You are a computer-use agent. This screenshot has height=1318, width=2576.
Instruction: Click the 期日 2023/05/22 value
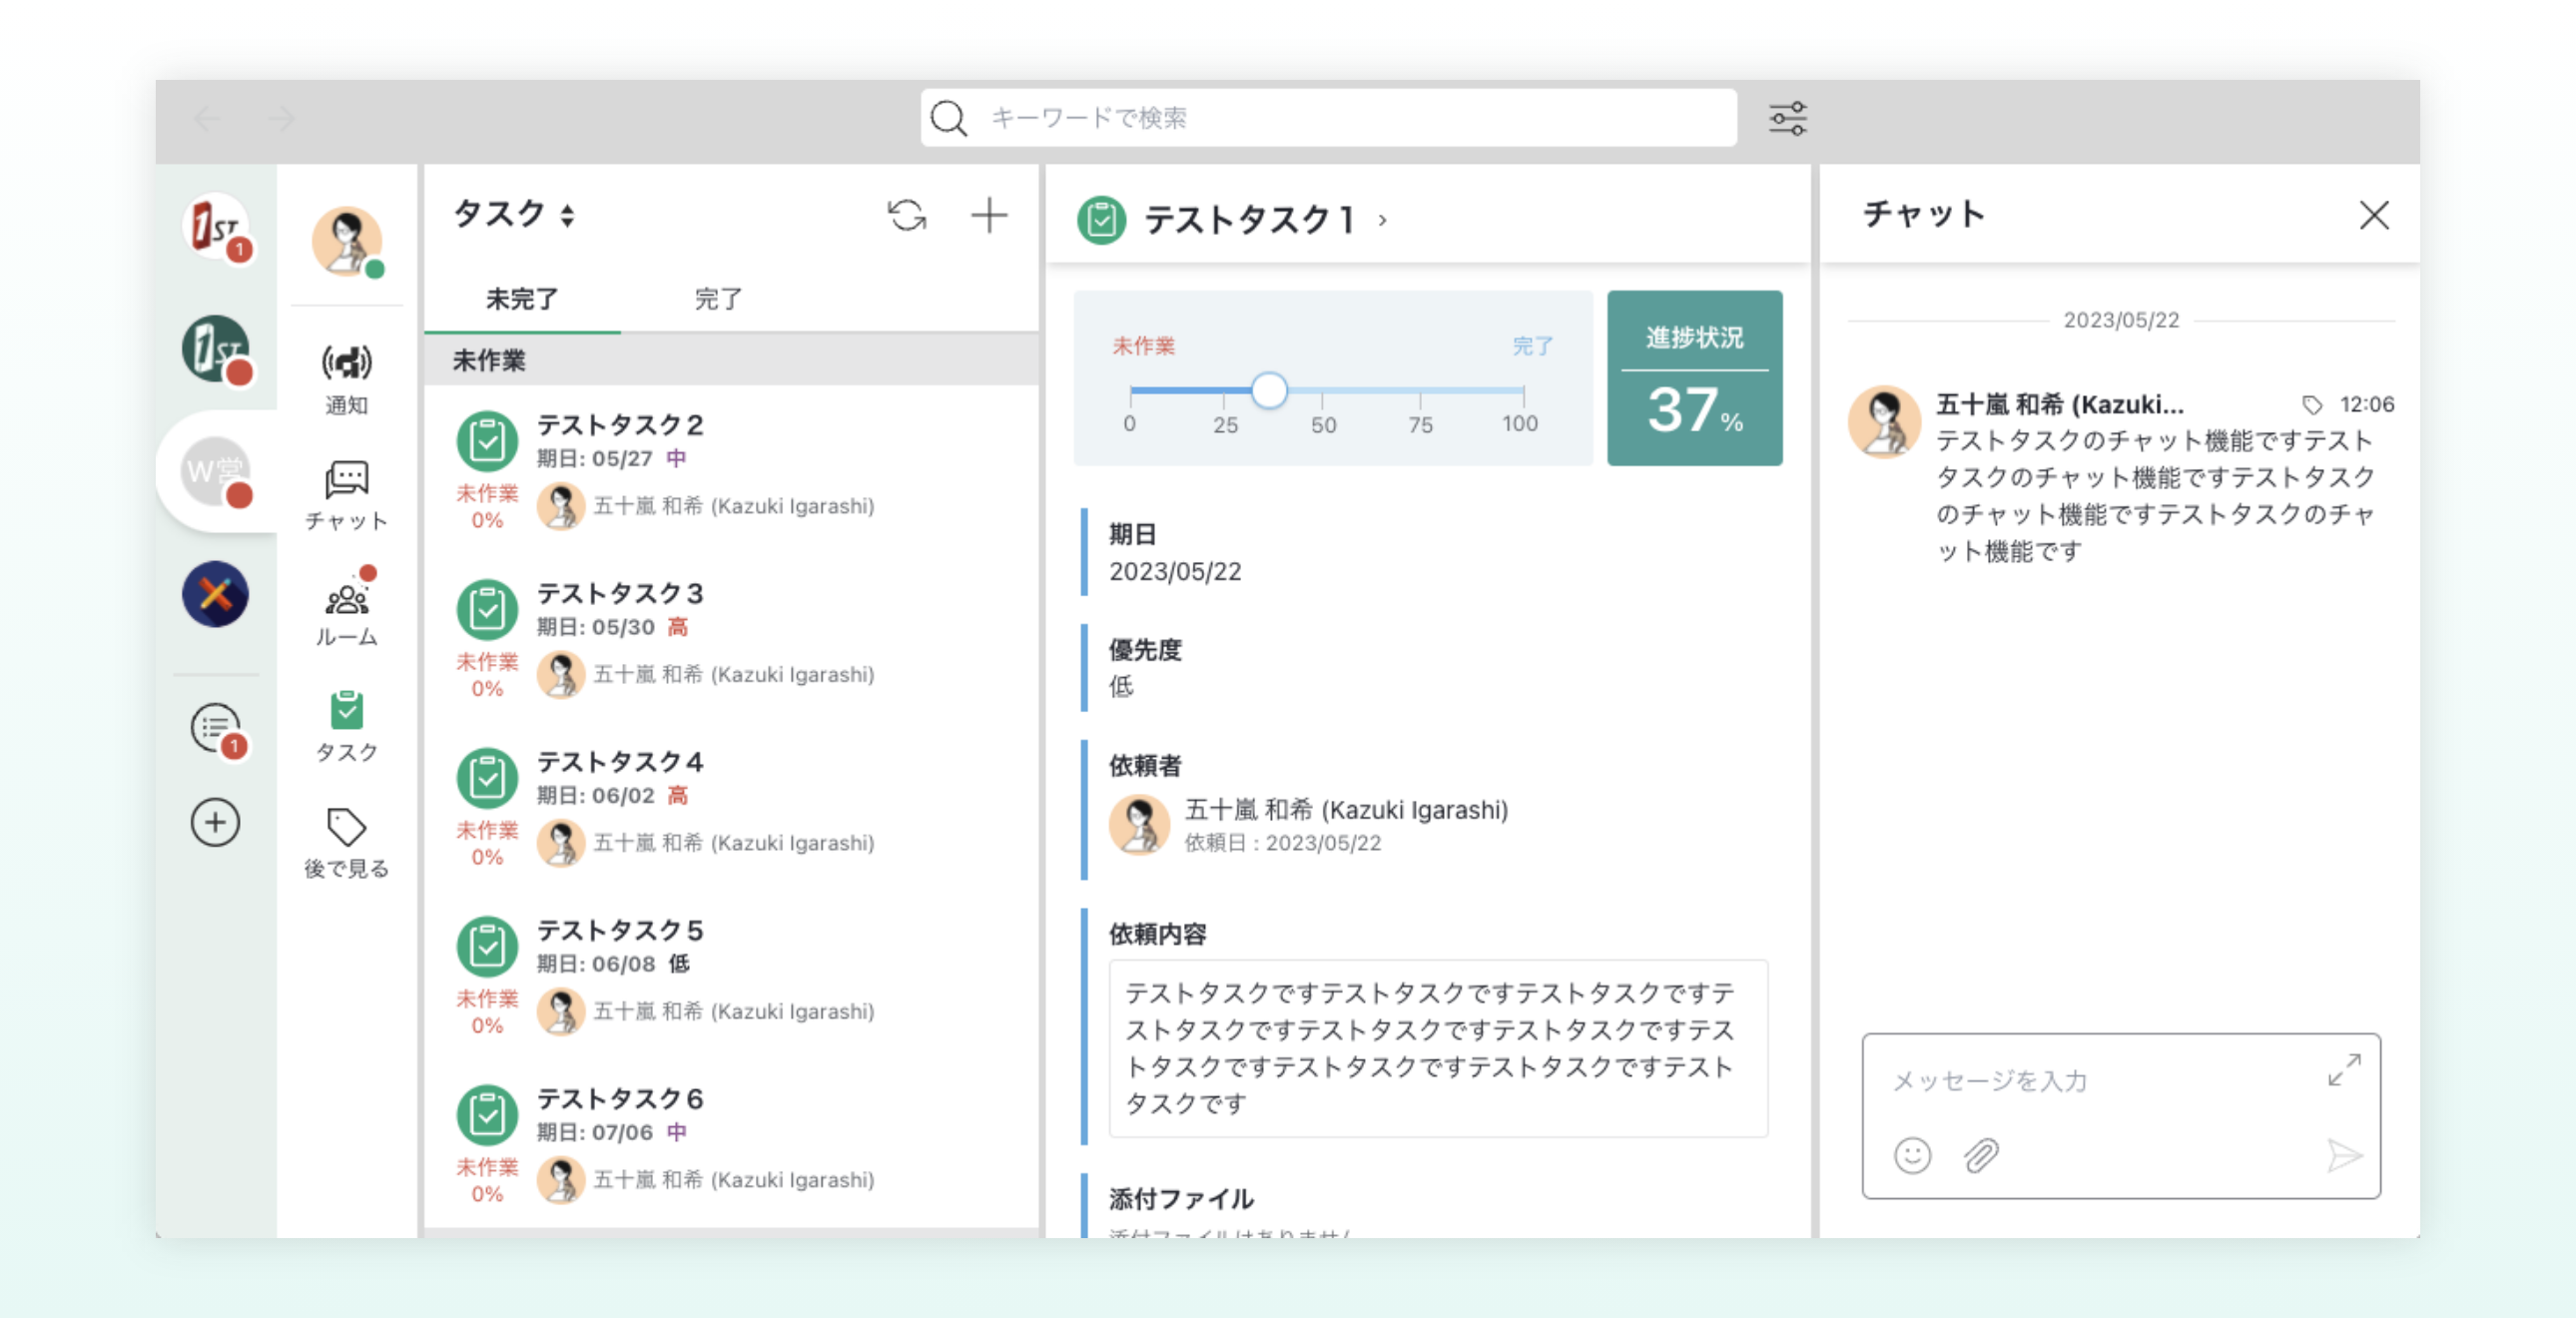tap(1175, 571)
